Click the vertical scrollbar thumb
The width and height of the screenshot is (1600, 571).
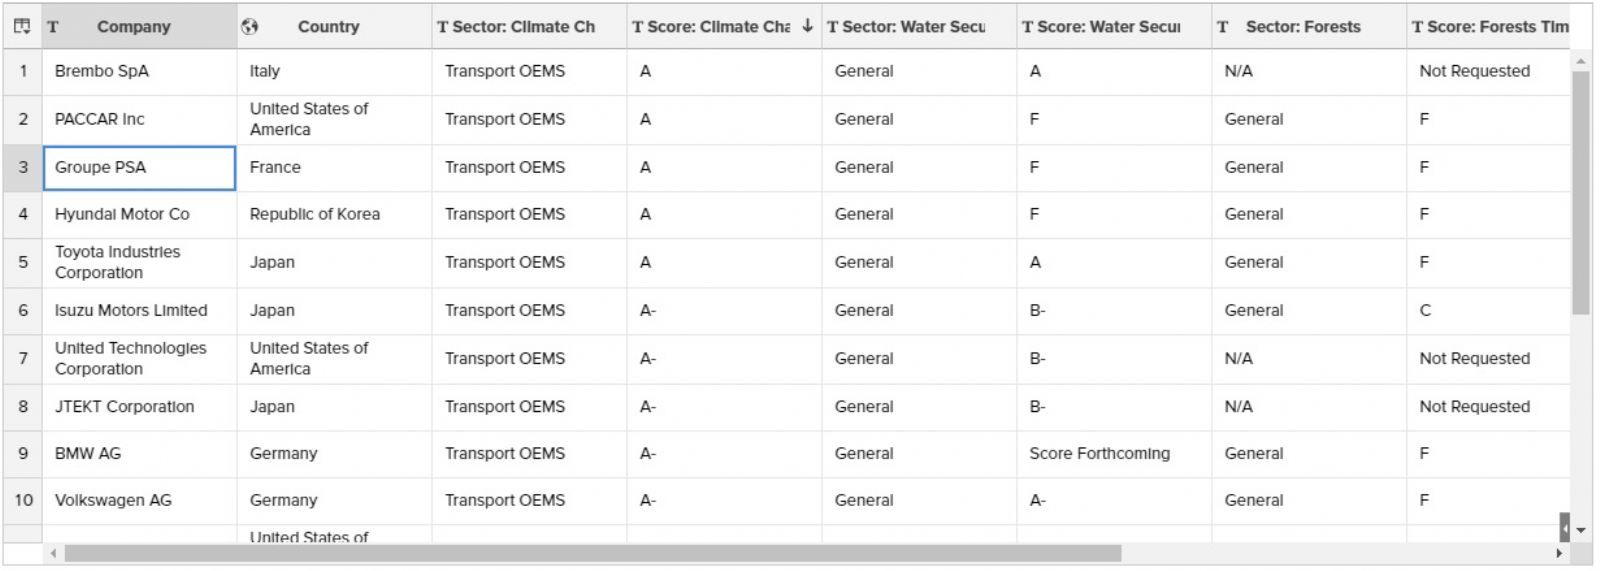[1581, 192]
